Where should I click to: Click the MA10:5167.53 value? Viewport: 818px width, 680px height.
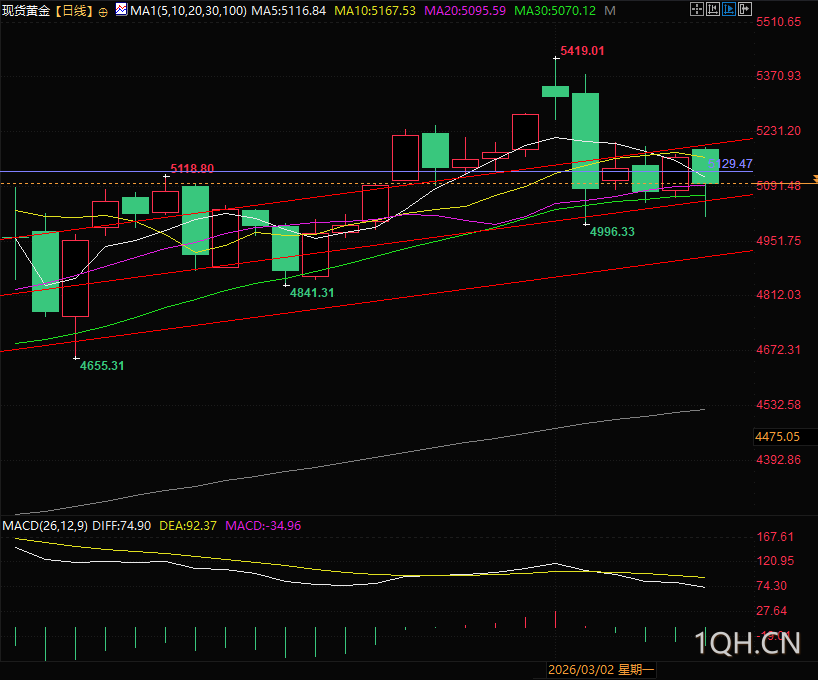pos(375,10)
